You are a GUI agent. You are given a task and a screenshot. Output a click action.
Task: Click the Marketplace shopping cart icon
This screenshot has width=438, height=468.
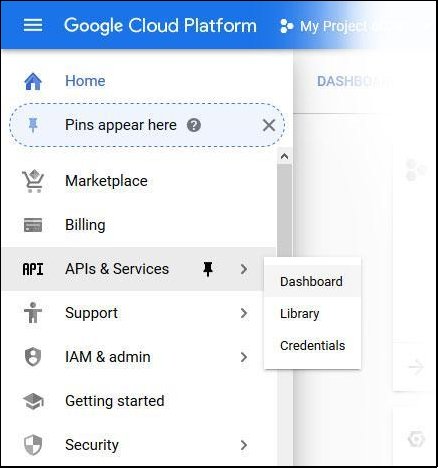click(x=33, y=181)
